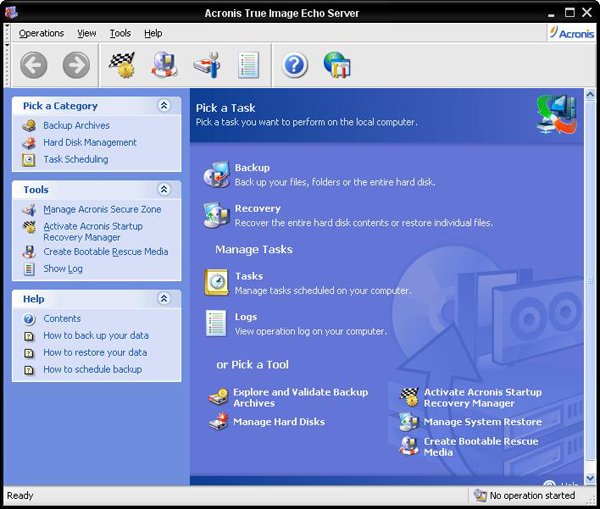Open the Tasks management link
The height and width of the screenshot is (509, 600).
click(249, 276)
